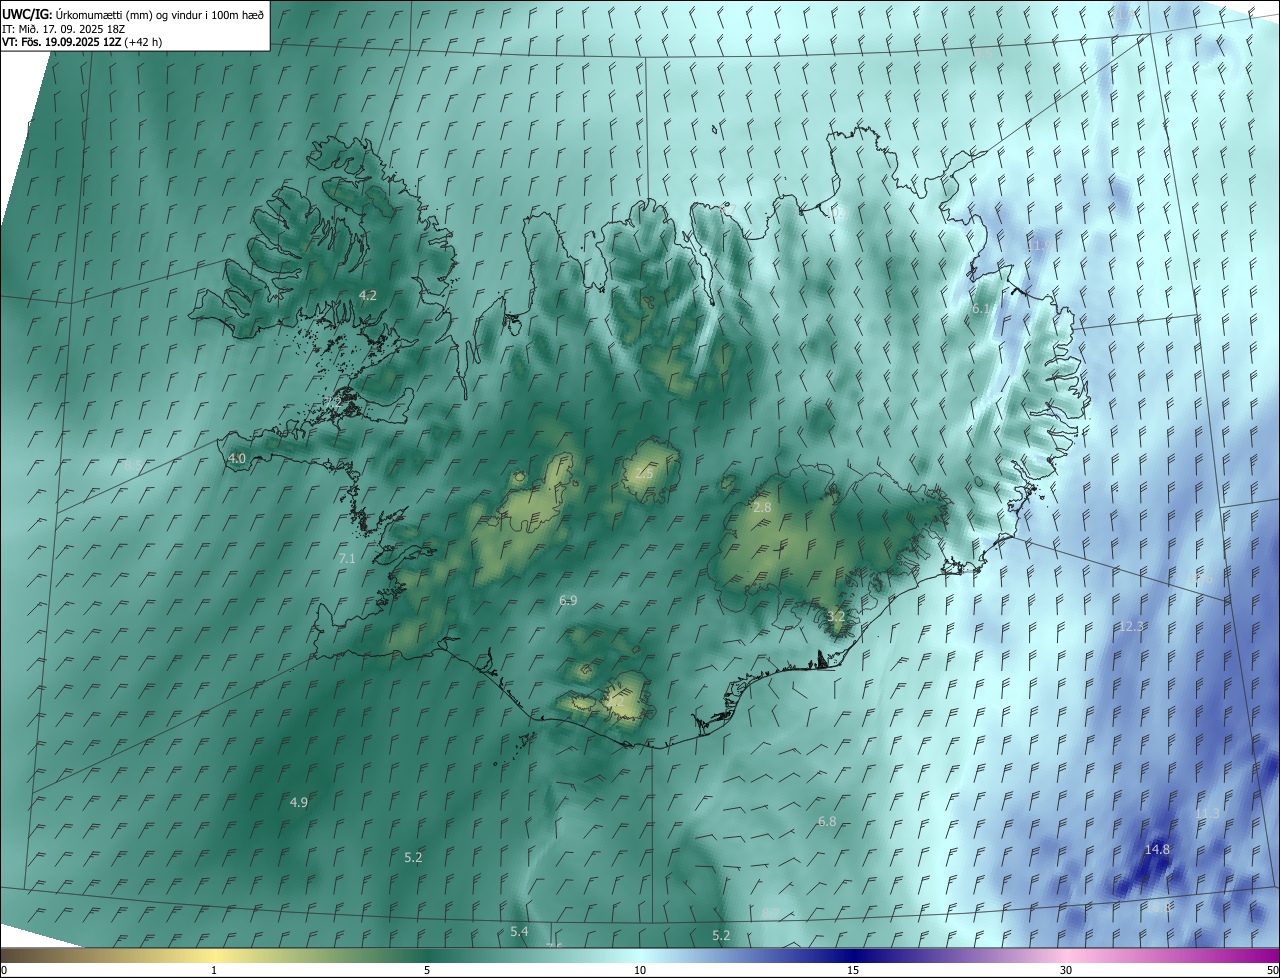
Task: Click the "5" tick on the color scale
Action: [427, 970]
